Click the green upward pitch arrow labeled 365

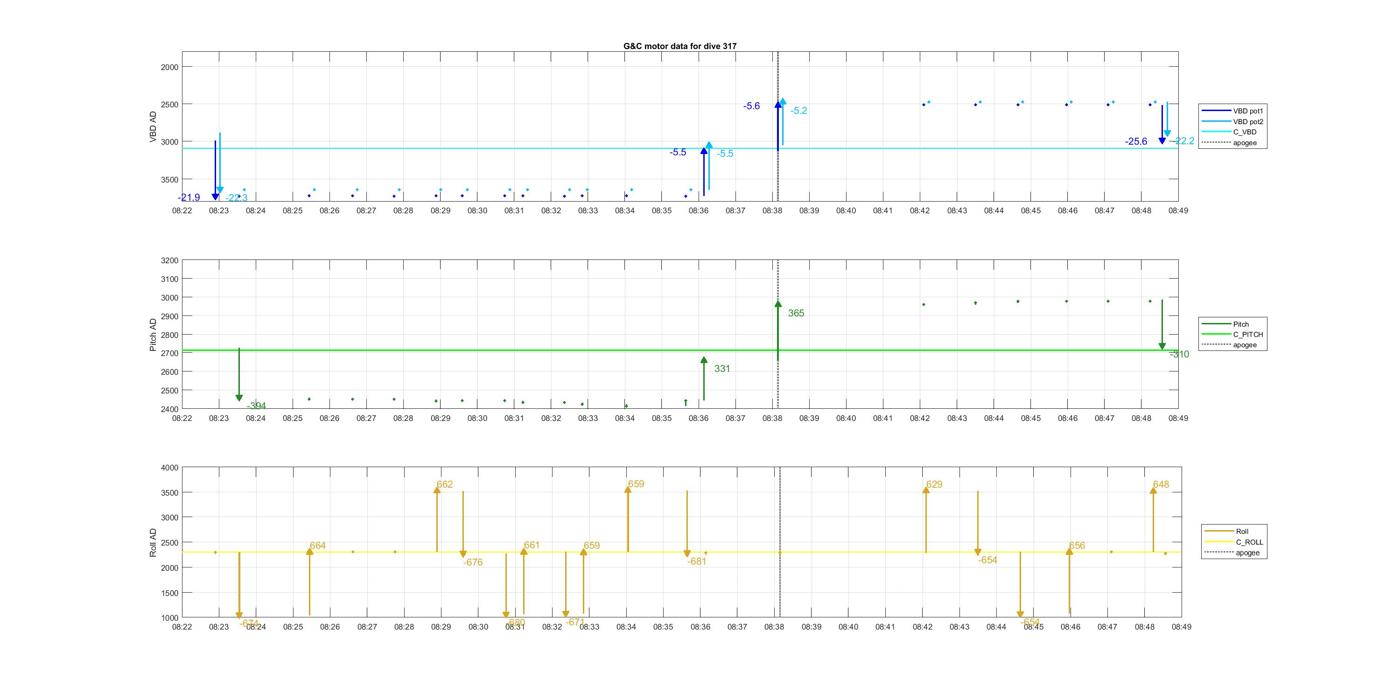click(778, 330)
